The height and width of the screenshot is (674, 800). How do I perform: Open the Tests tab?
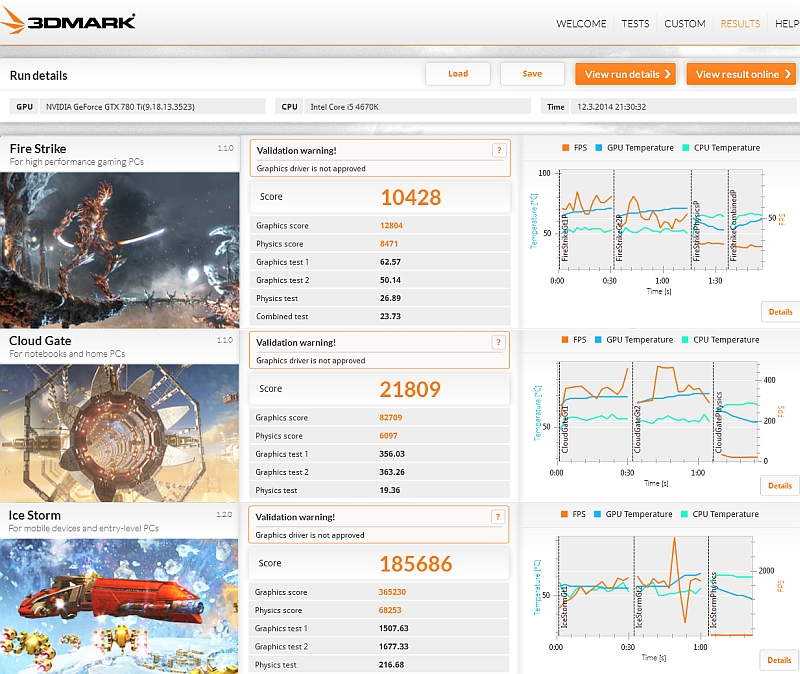coord(635,23)
